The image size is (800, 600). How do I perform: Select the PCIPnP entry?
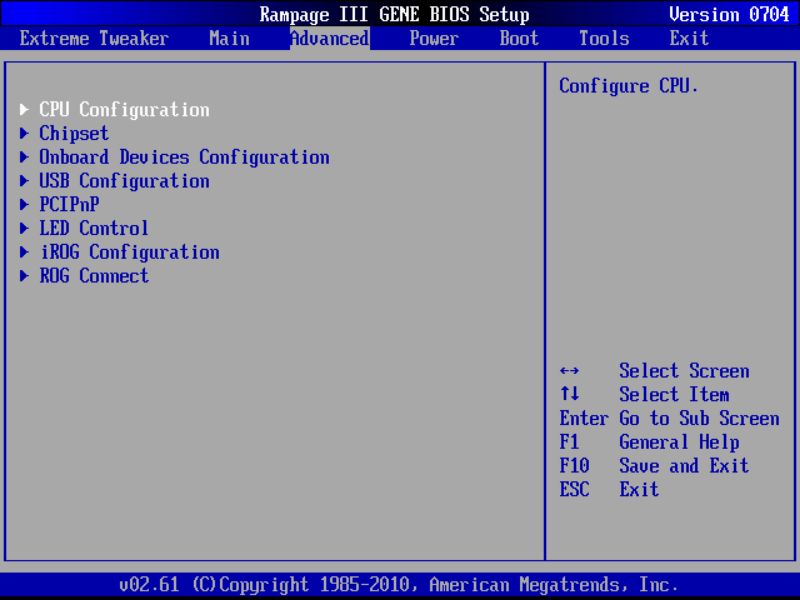coord(69,205)
